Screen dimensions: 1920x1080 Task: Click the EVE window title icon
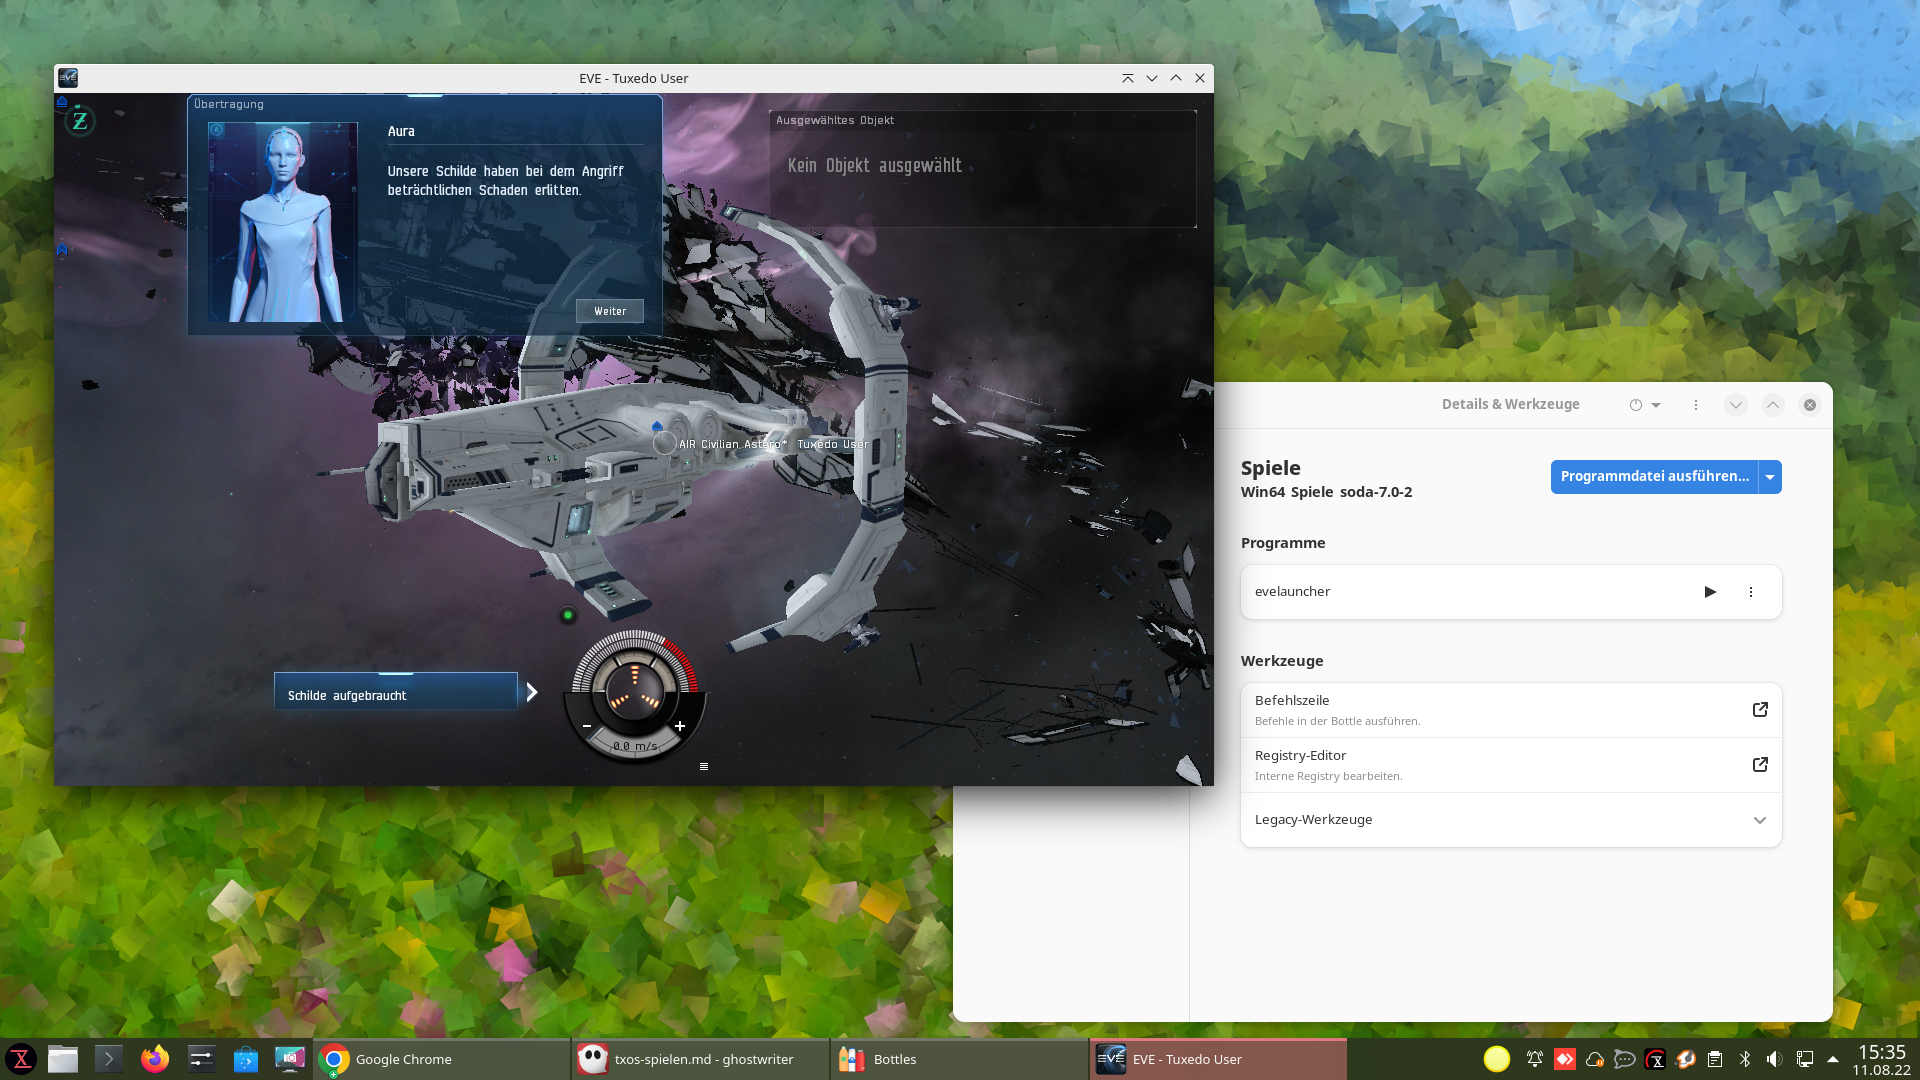(68, 78)
